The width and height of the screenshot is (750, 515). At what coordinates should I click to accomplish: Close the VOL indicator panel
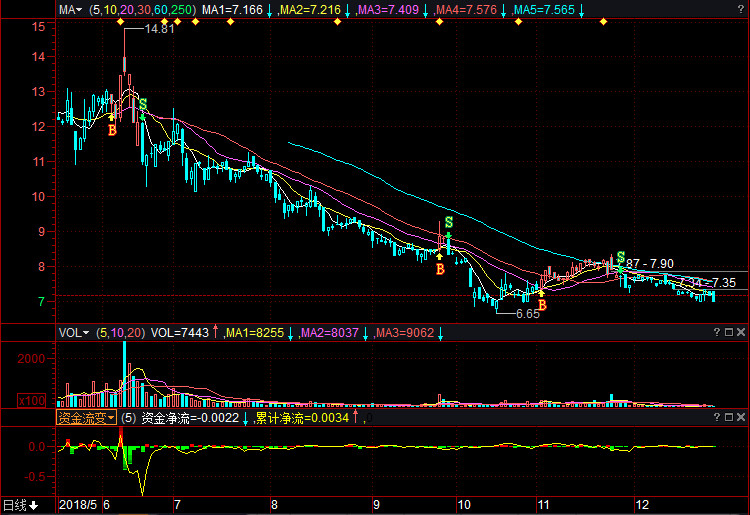pos(740,332)
